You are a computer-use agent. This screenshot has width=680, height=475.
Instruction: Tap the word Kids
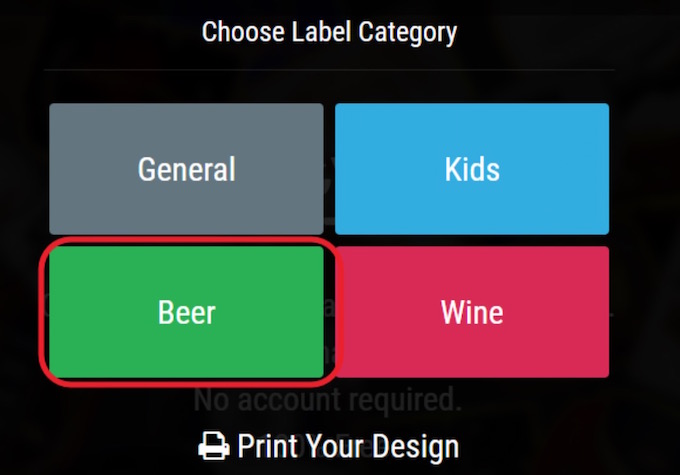(472, 169)
